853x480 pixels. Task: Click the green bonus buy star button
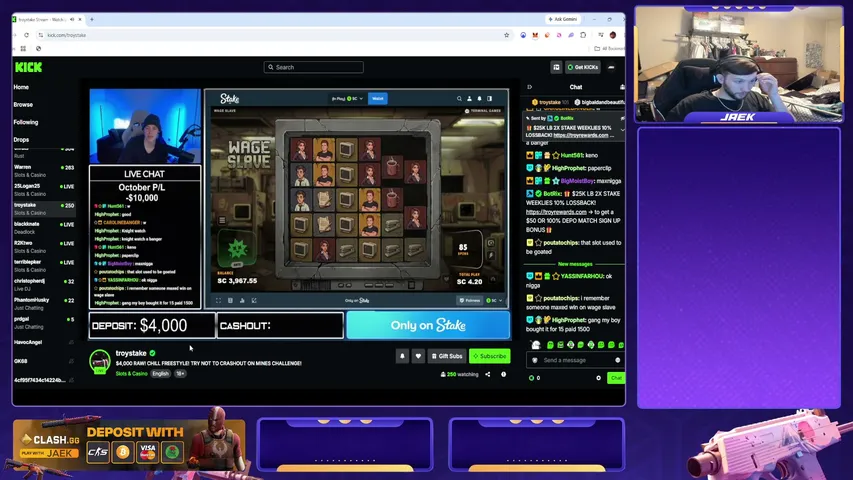(237, 249)
